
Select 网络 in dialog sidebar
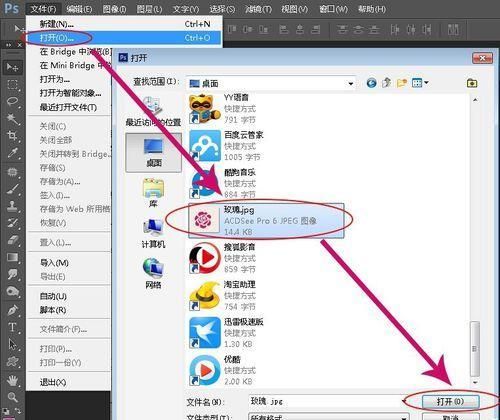tap(153, 273)
